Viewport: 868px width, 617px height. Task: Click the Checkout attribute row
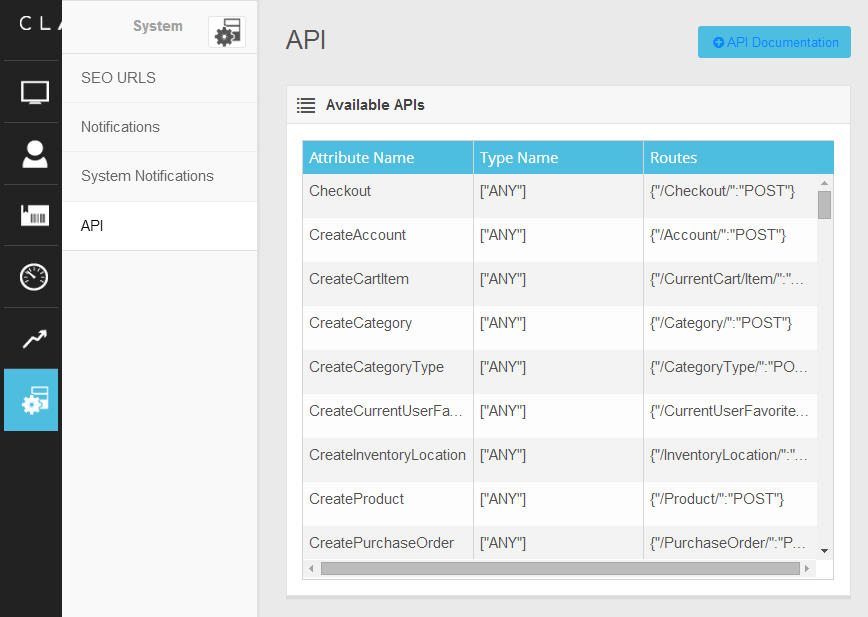[x=340, y=191]
